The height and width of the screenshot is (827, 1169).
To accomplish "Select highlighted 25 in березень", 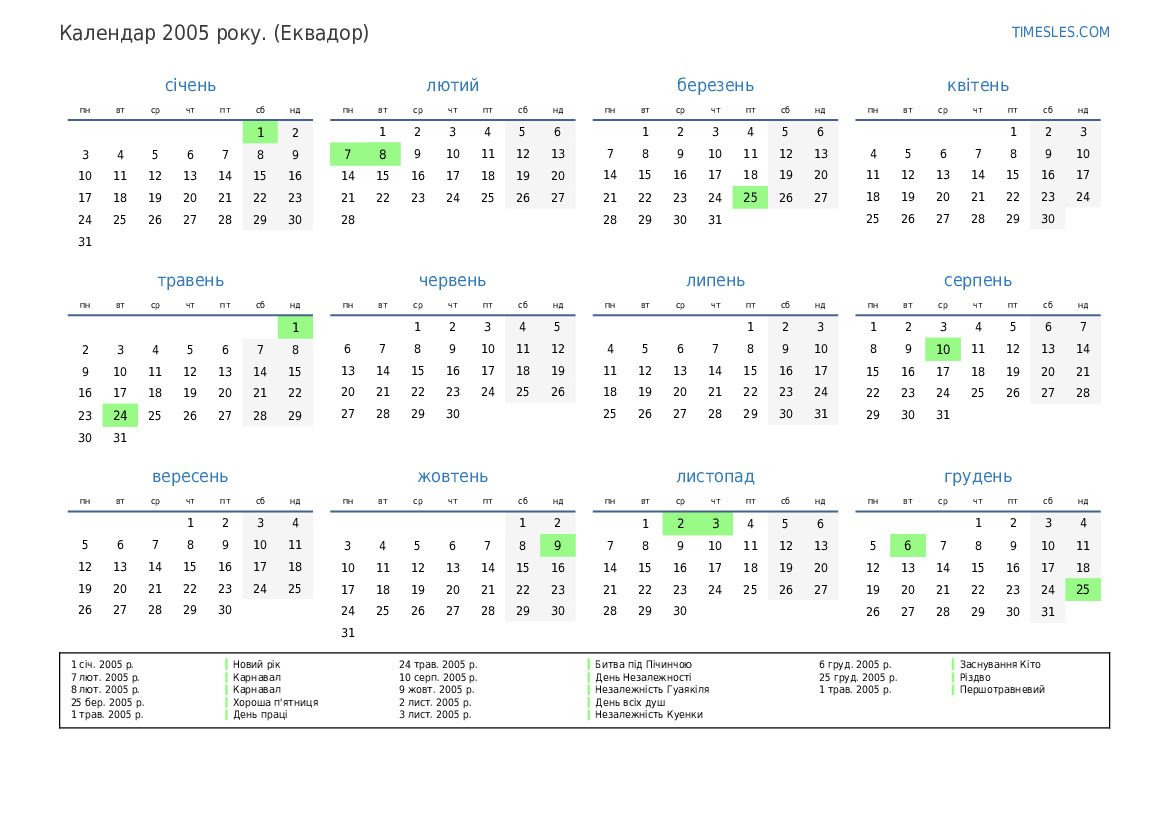I will (x=750, y=197).
